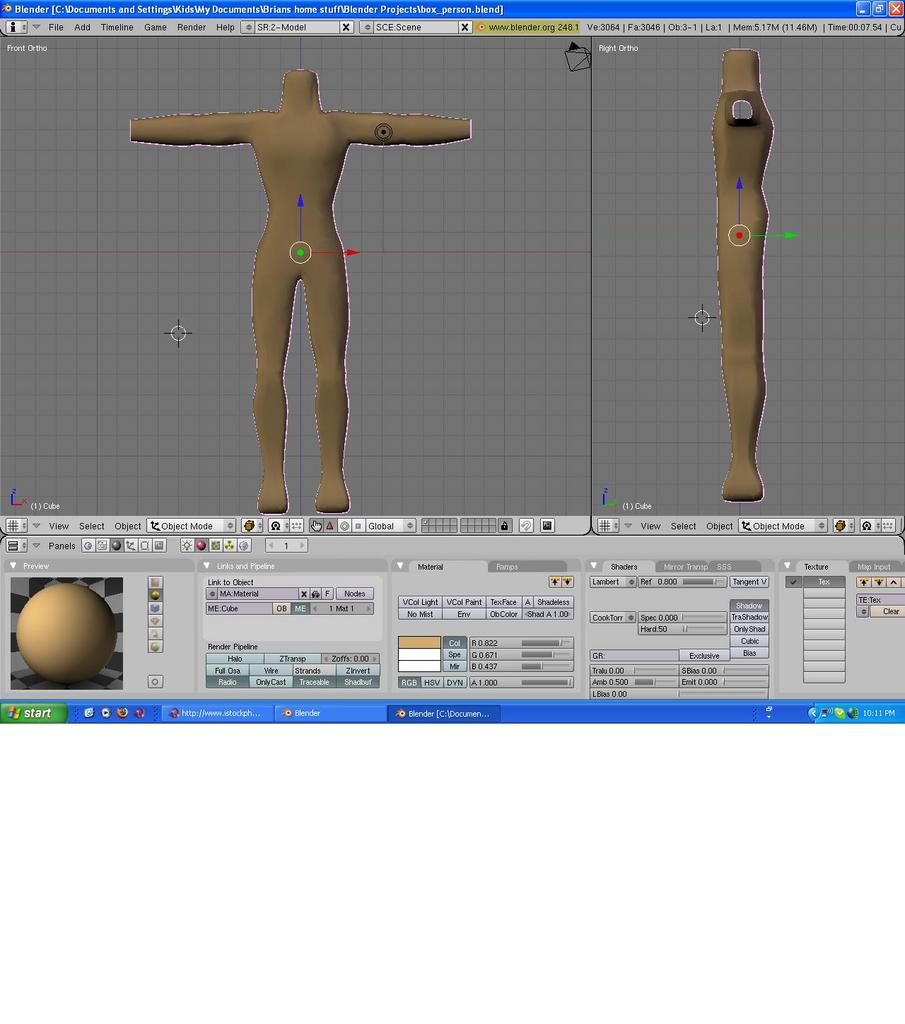Toggle Shadeless option
Image resolution: width=905 pixels, height=1024 pixels.
point(553,602)
